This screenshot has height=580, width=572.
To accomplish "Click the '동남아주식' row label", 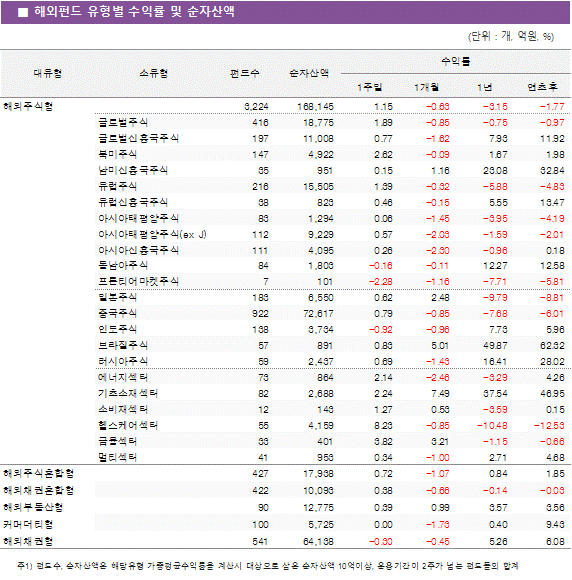I will click(x=123, y=265).
